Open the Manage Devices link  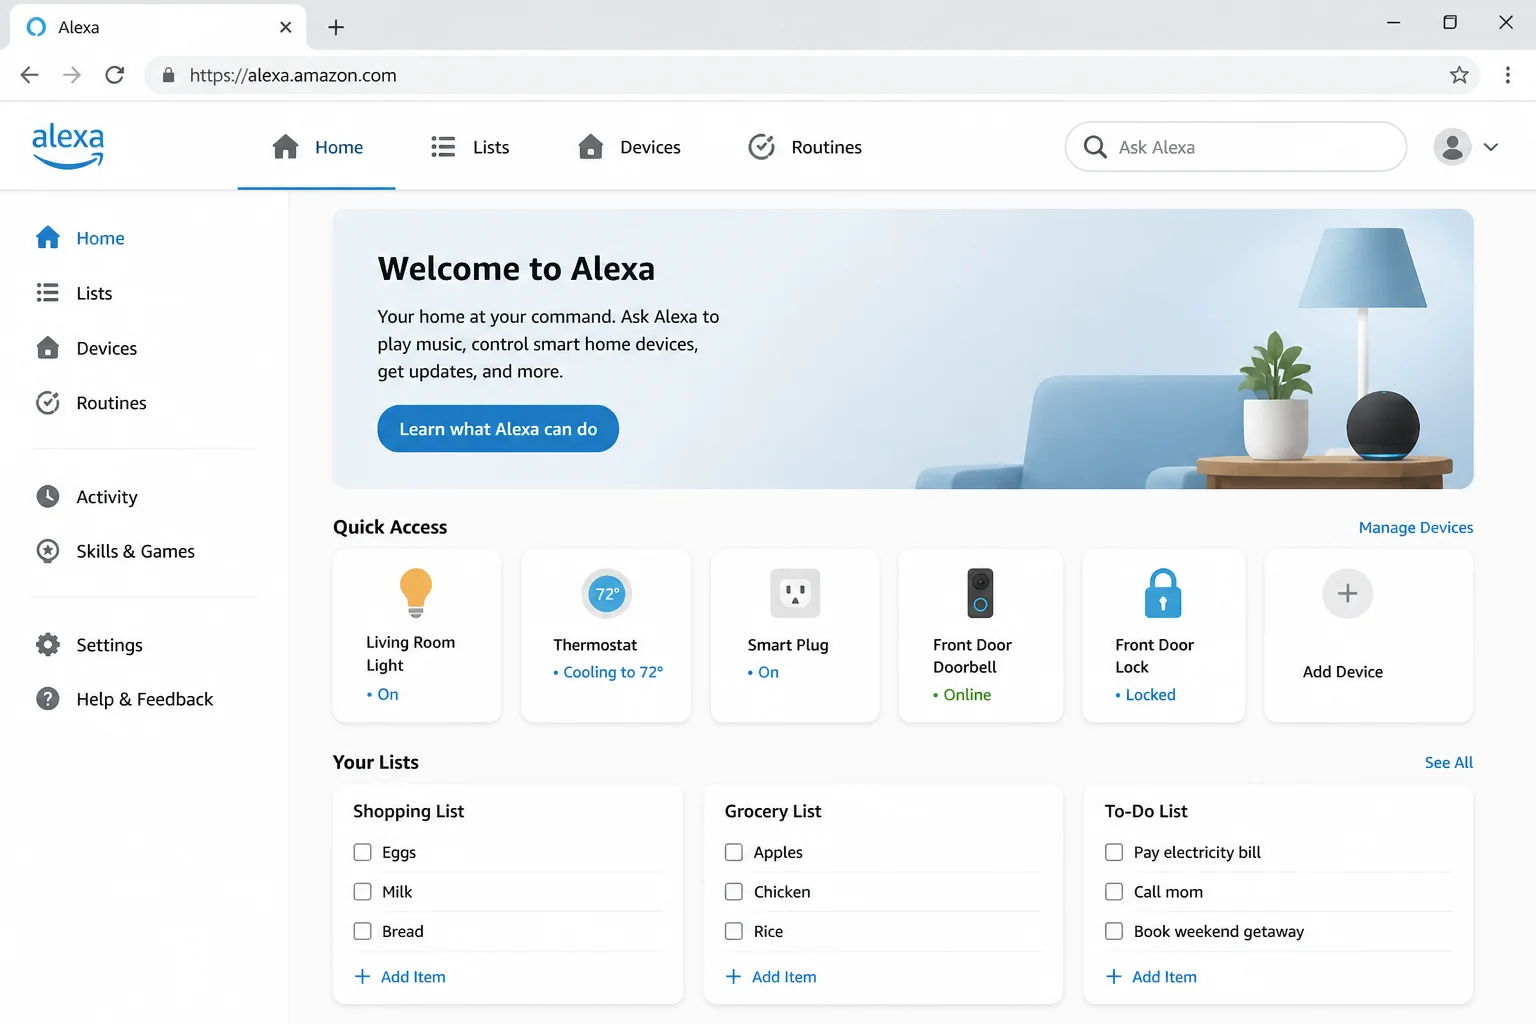click(x=1415, y=527)
